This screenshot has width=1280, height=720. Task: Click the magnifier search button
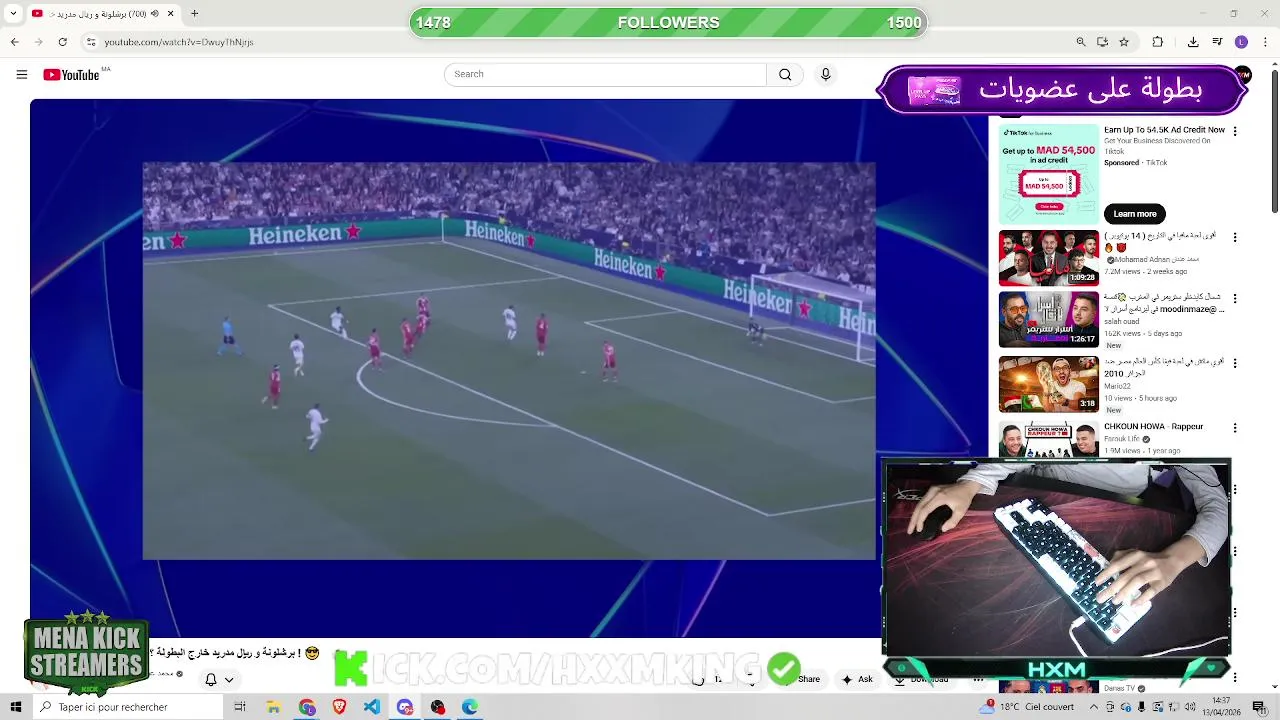tap(785, 74)
